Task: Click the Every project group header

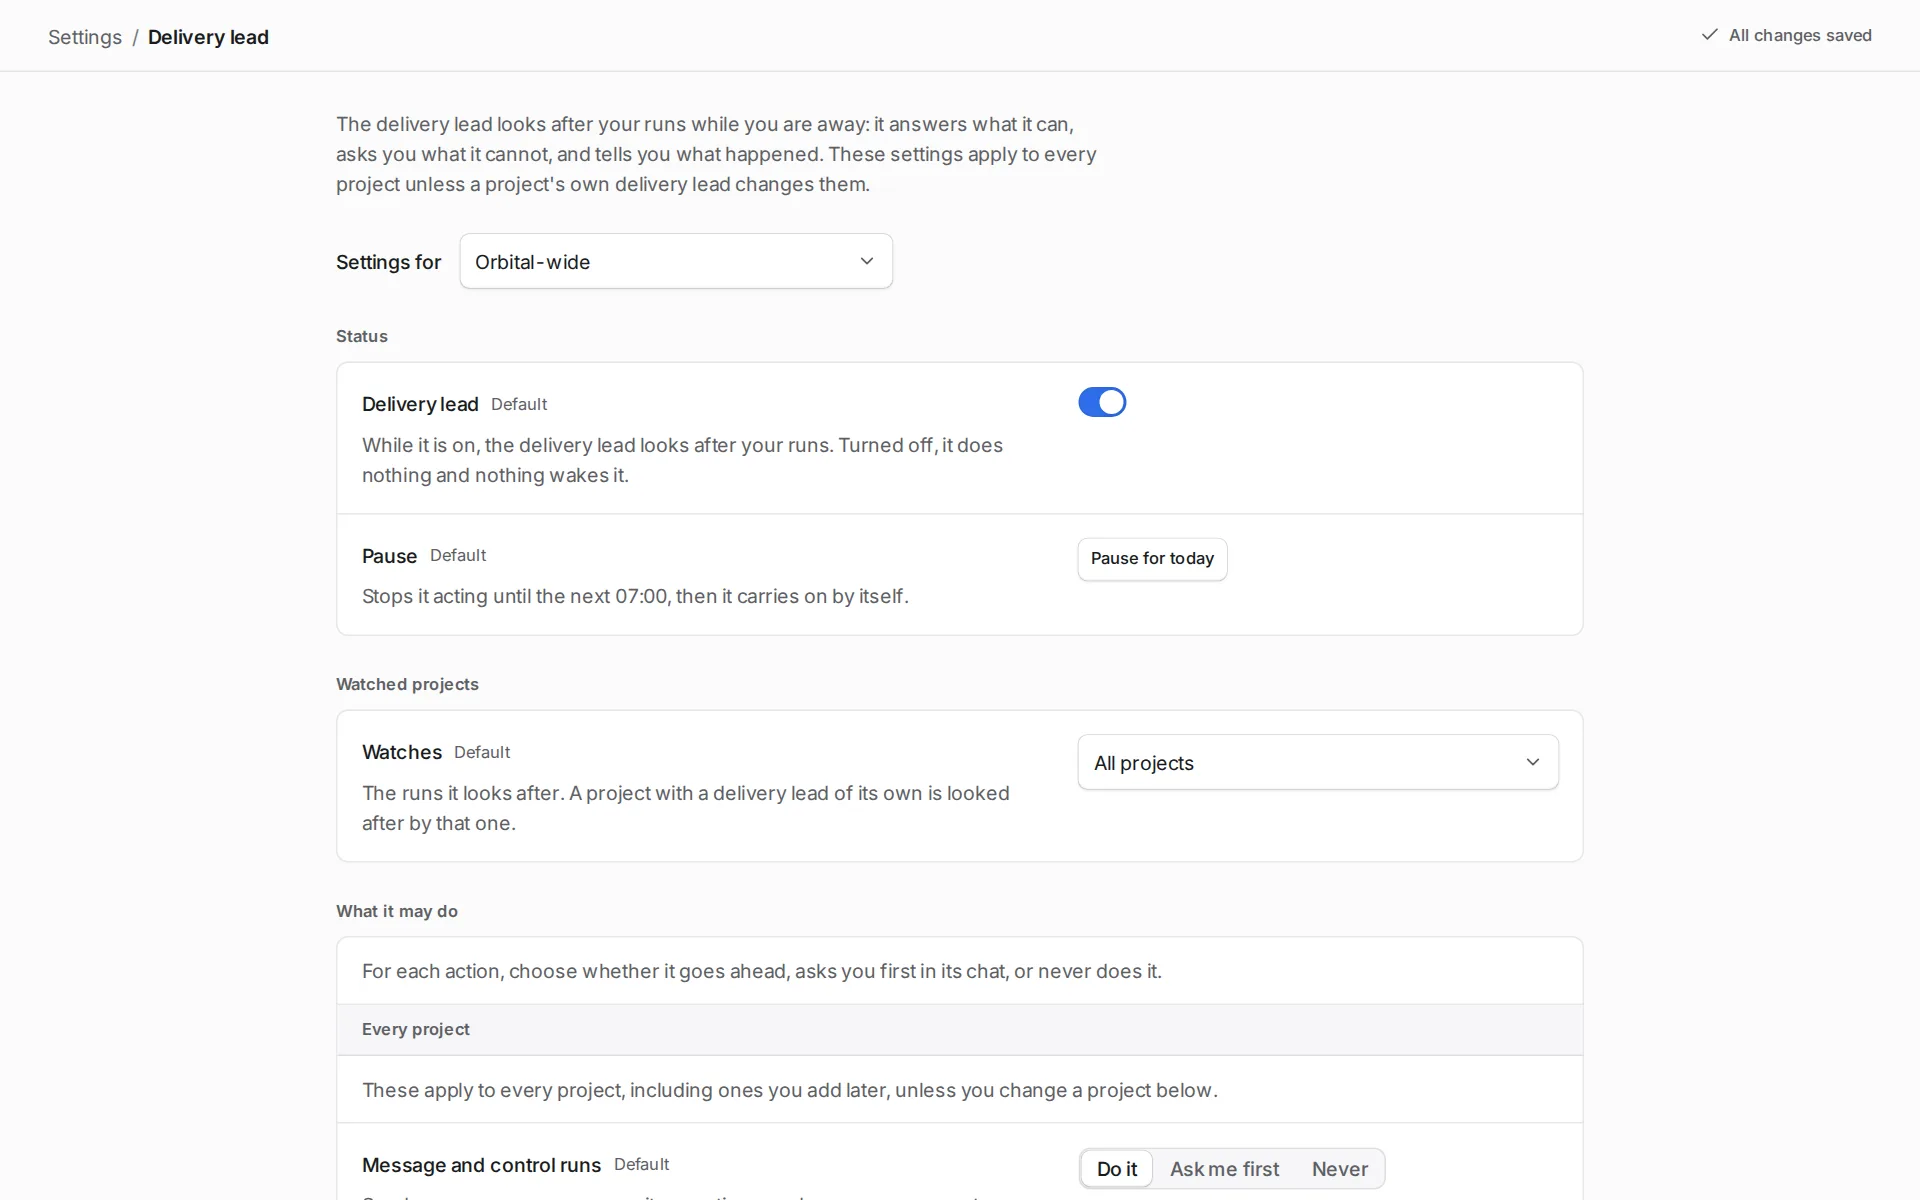Action: pos(960,1030)
